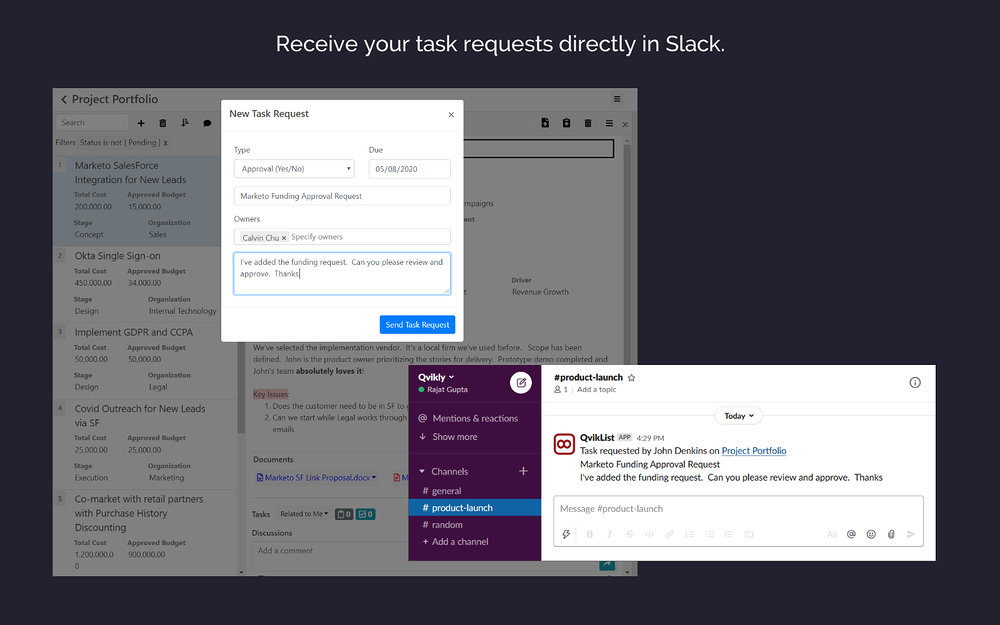
Task: Click Add a topic in channel header
Action: click(x=596, y=390)
